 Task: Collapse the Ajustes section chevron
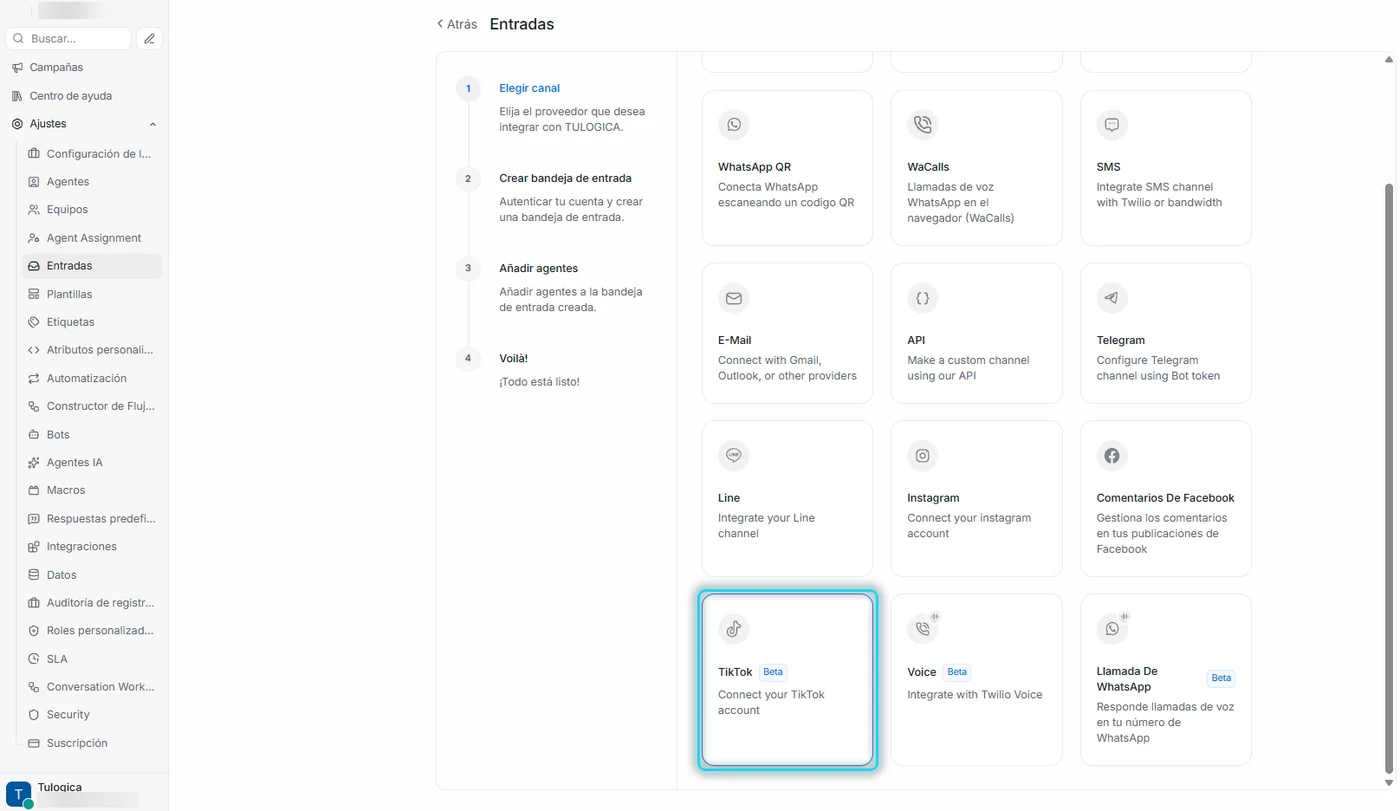point(153,124)
